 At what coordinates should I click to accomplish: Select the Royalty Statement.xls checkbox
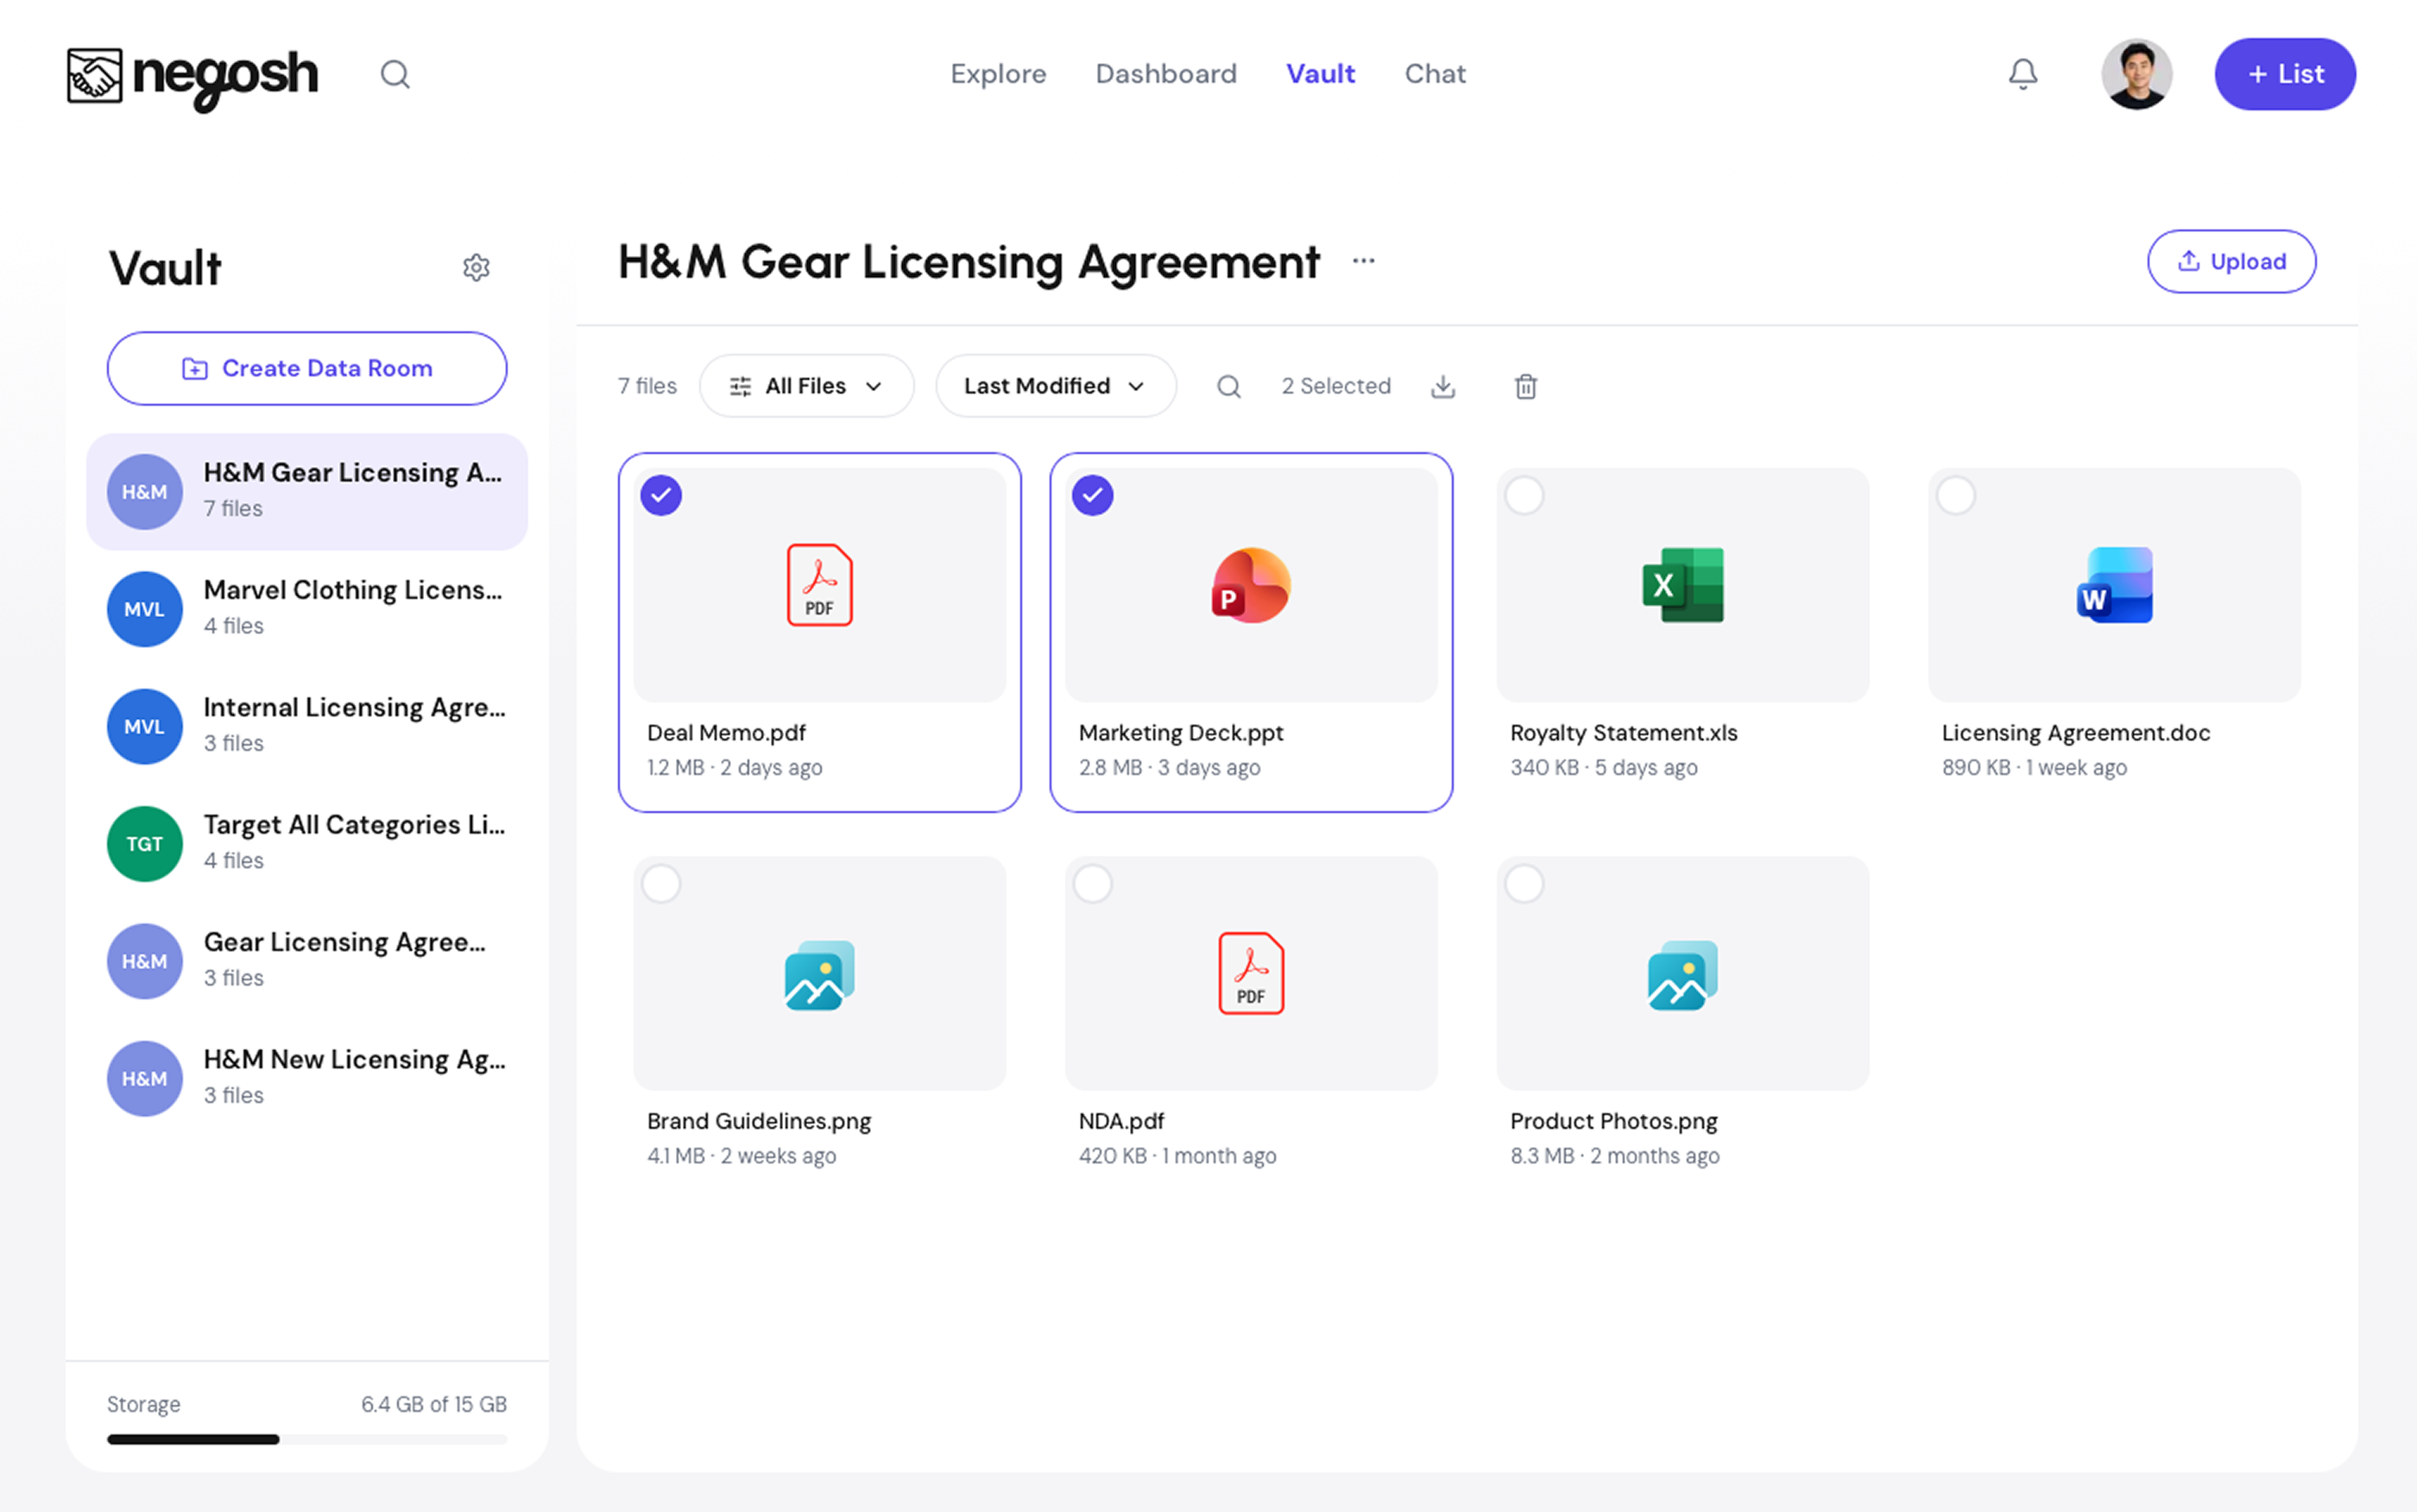tap(1524, 495)
